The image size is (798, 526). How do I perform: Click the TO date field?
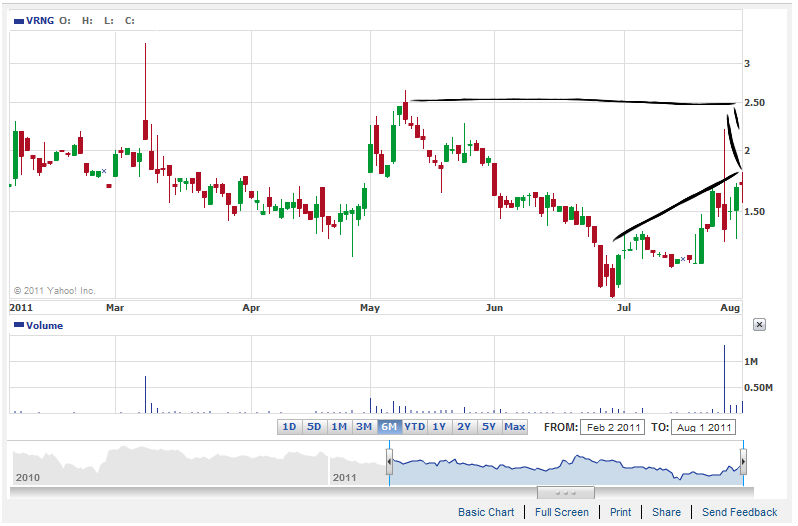point(704,427)
